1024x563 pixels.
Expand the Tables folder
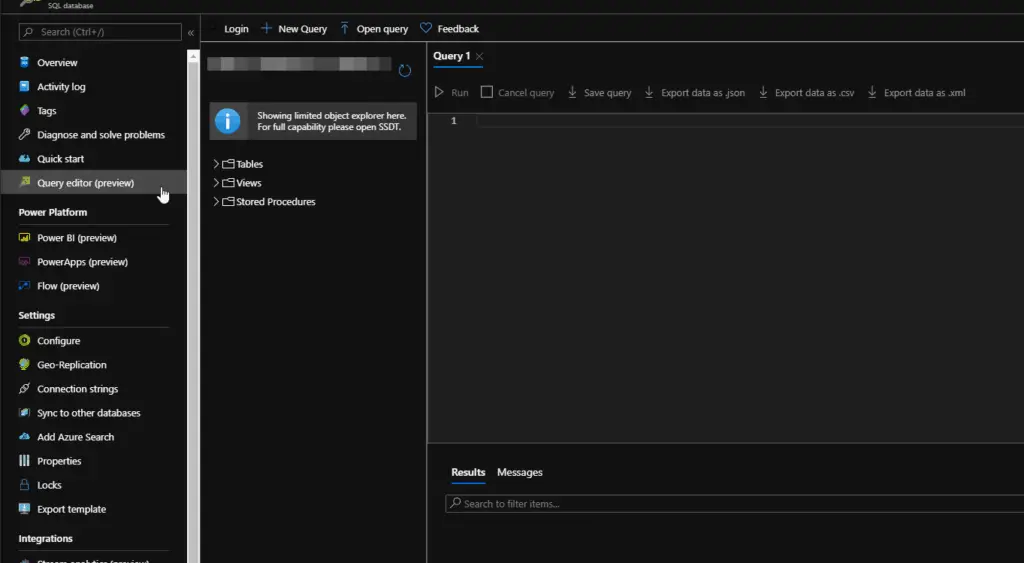click(216, 164)
